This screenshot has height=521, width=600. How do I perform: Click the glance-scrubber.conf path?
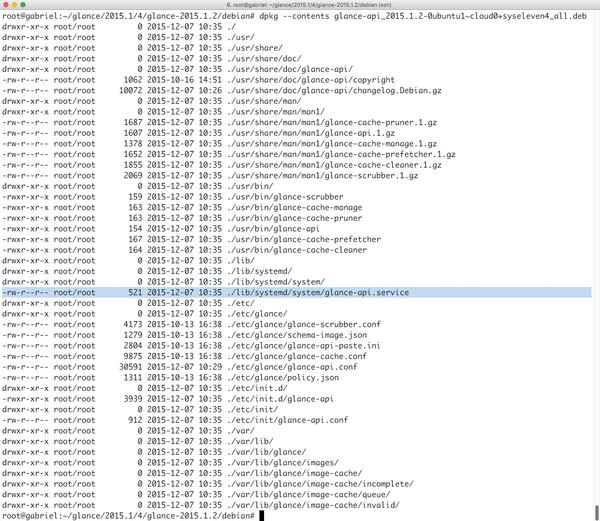pos(304,324)
